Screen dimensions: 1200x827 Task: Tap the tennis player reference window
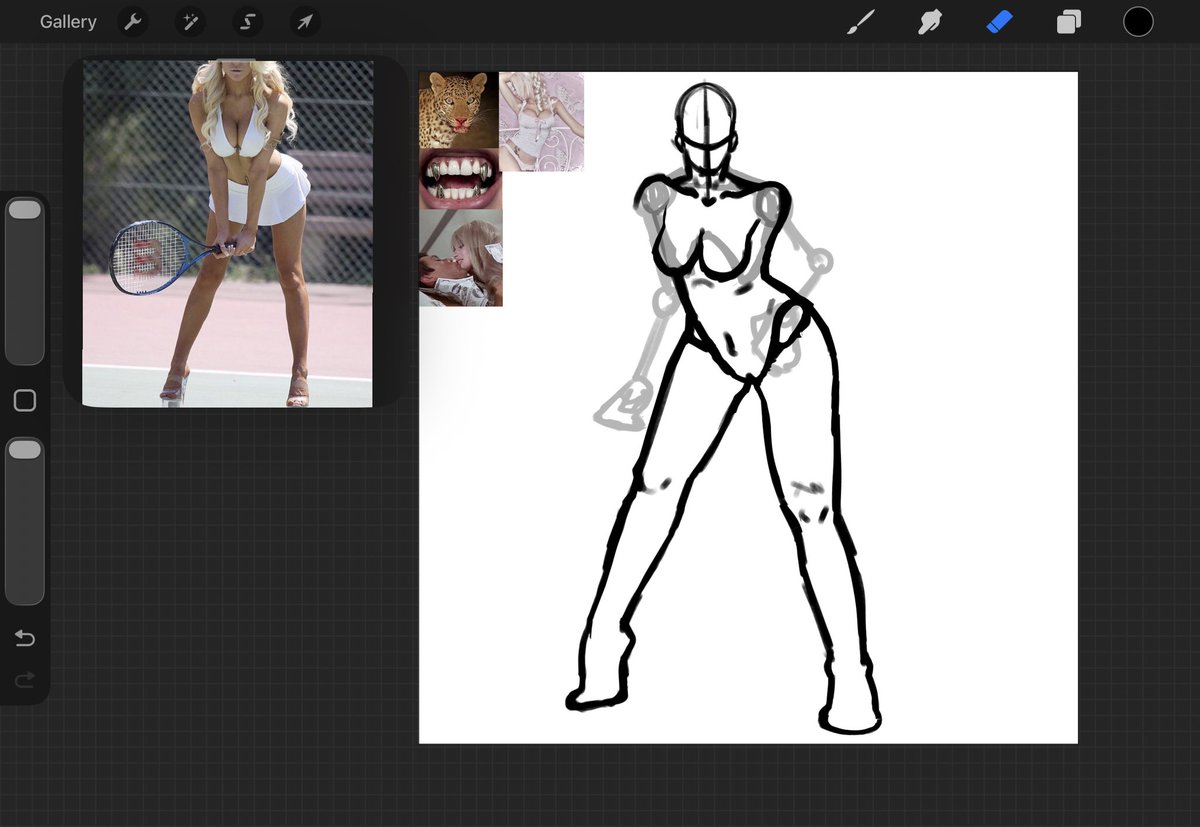[x=228, y=233]
